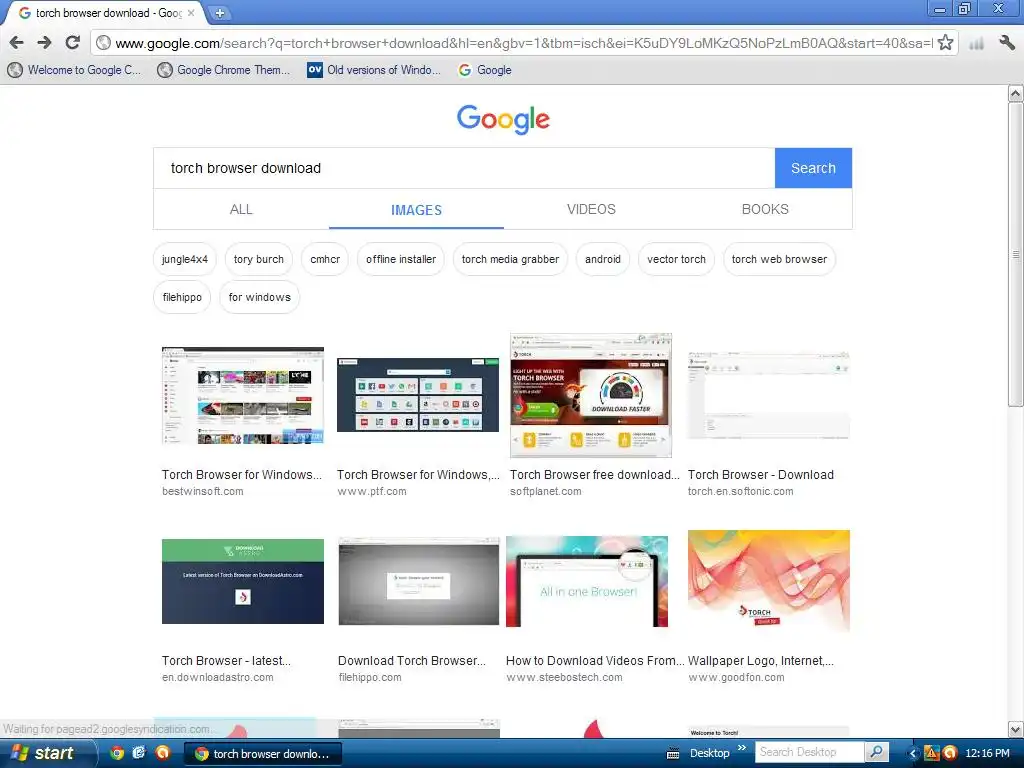This screenshot has height=768, width=1024.
Task: Click the Download Torch Browser... title link
Action: pyautogui.click(x=412, y=661)
